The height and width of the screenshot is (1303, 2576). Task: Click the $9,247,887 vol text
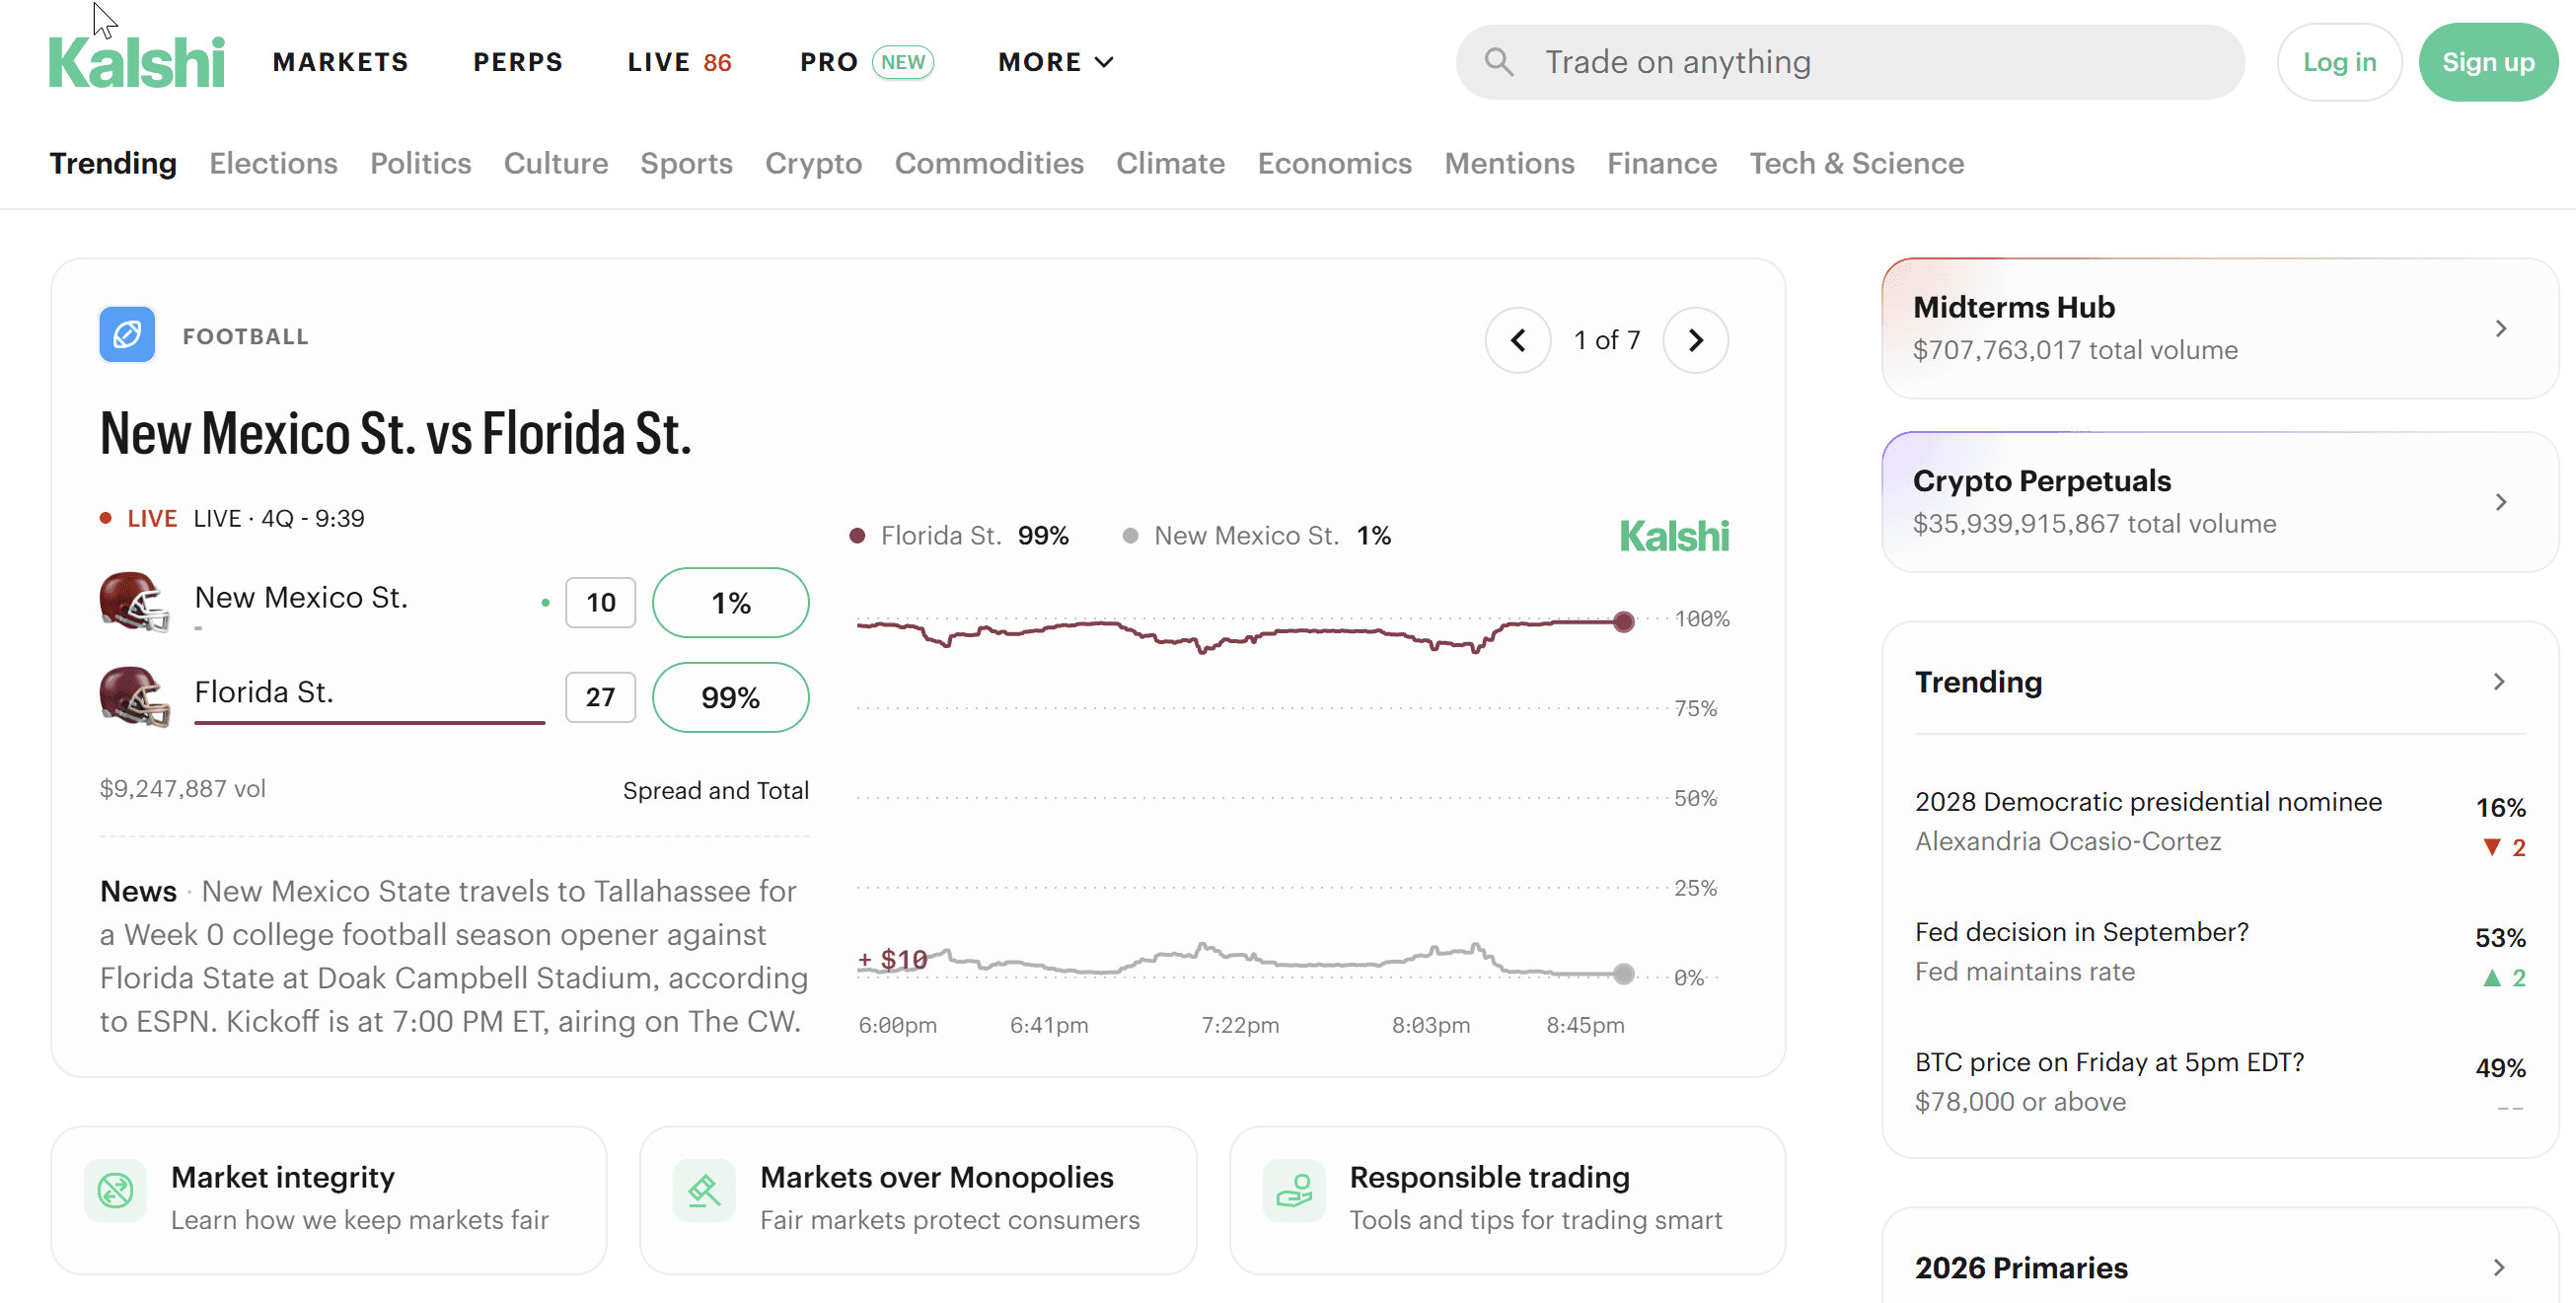(182, 789)
